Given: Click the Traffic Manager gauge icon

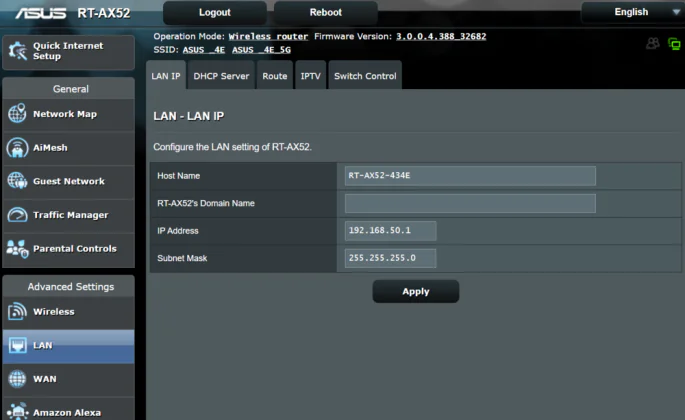Looking at the screenshot, I should 17,215.
